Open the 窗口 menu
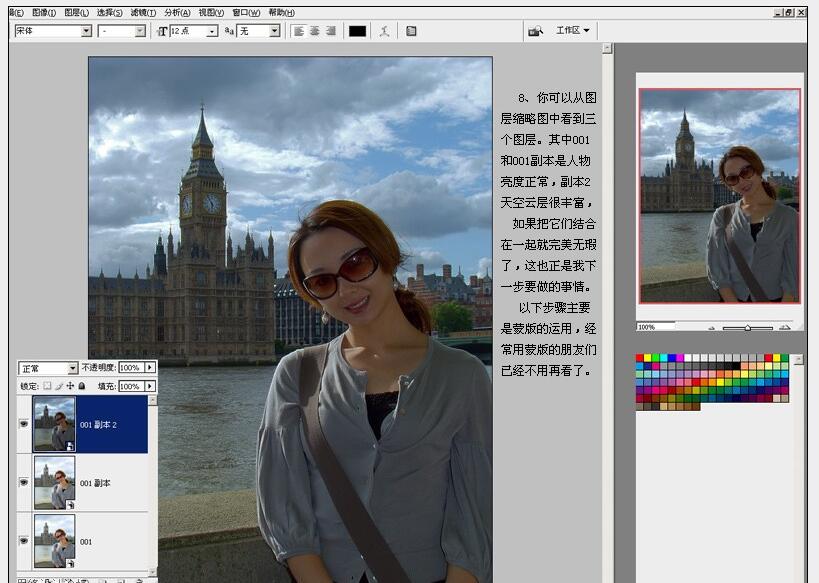Screen dimensions: 819x583 tap(244, 12)
